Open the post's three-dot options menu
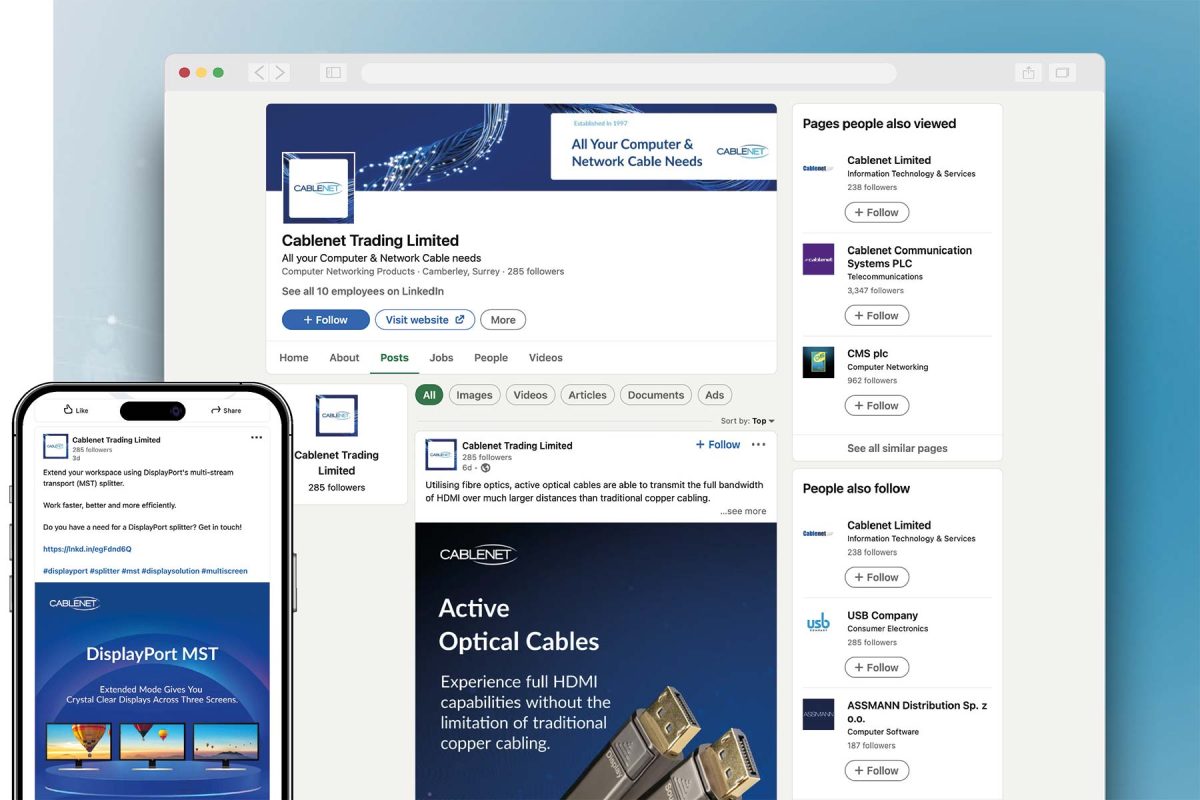1200x800 pixels. tap(758, 445)
